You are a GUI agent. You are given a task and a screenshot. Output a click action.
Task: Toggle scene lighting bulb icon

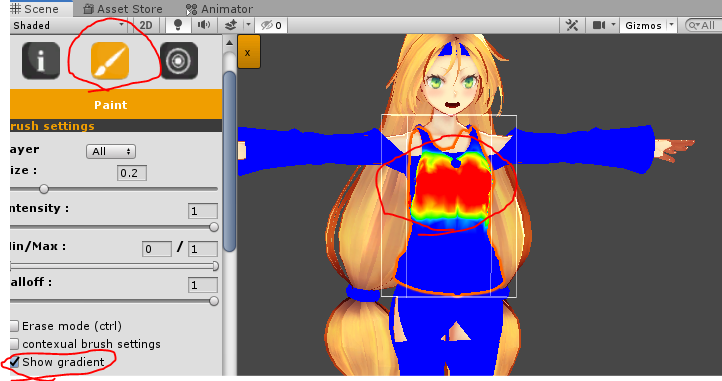[178, 25]
